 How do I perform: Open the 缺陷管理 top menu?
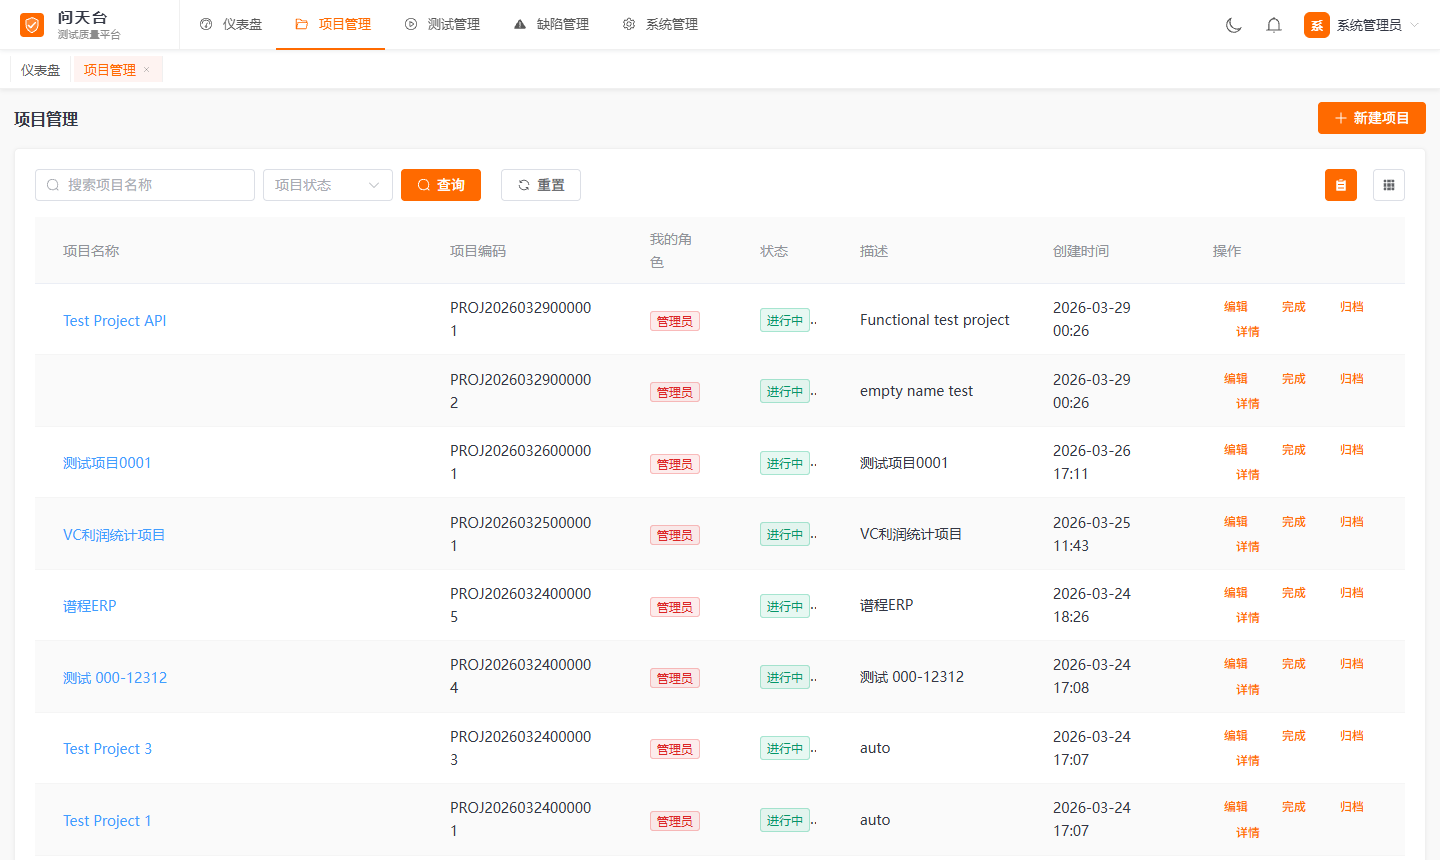pos(551,24)
